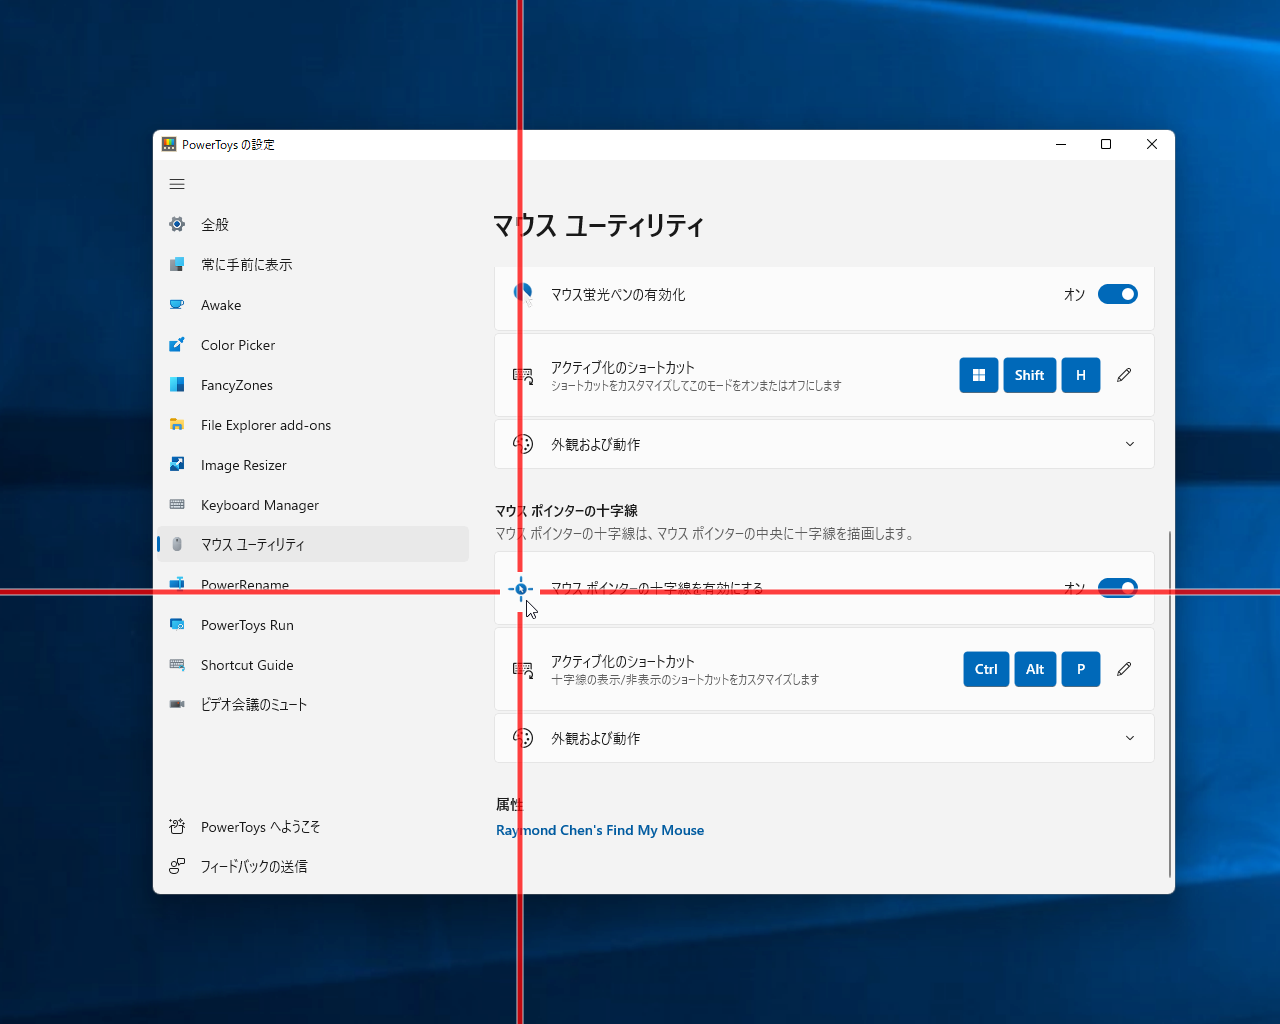The height and width of the screenshot is (1024, 1280).
Task: Click フィードバックの送信
Action: point(251,866)
